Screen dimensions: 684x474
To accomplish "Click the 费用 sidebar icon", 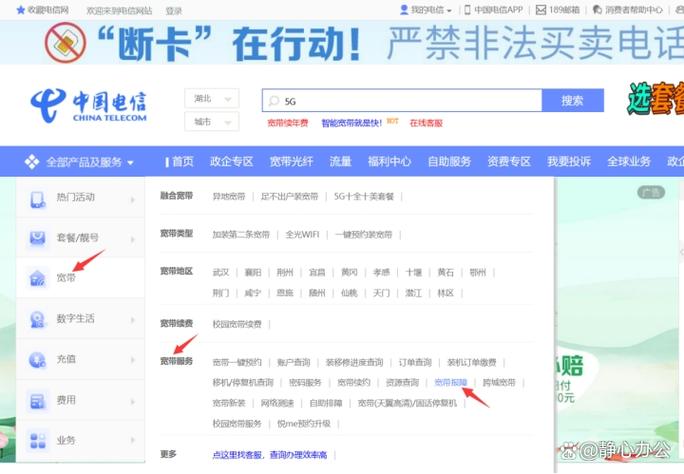I will tap(38, 400).
